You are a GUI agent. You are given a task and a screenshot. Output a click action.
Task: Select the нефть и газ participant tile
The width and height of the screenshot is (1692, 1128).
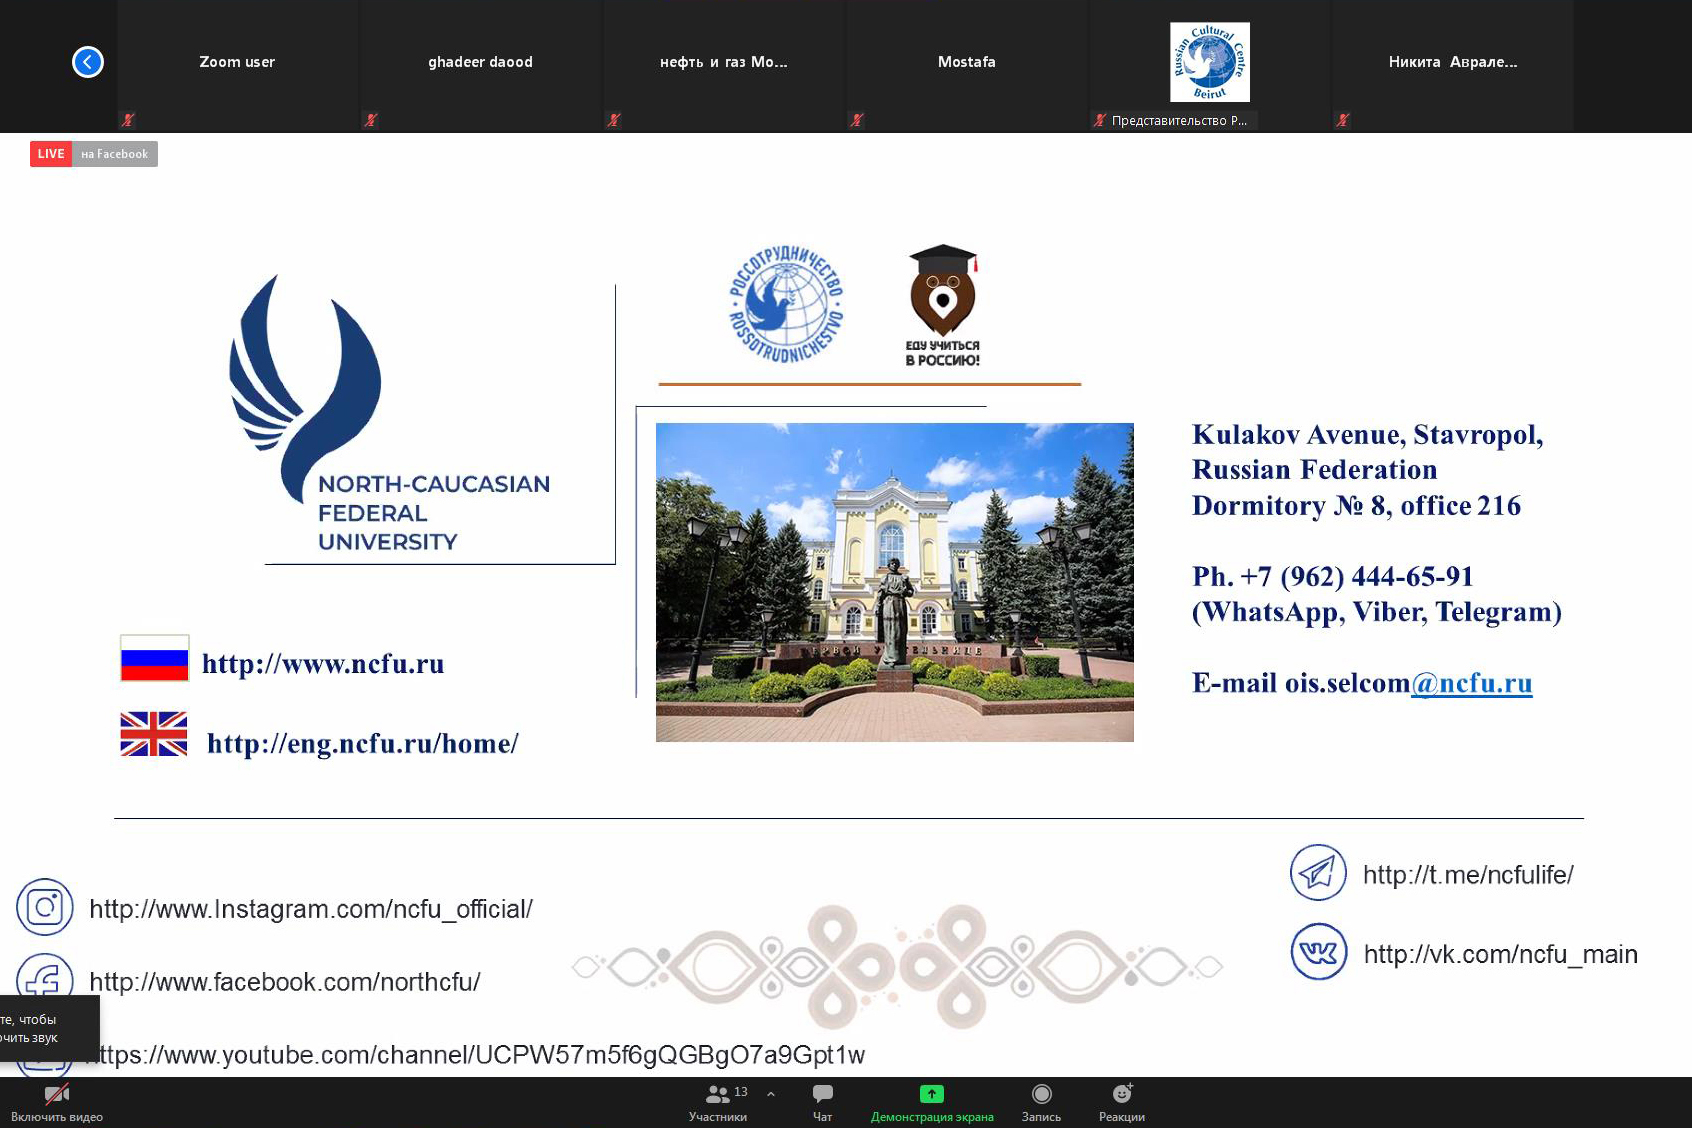point(723,66)
